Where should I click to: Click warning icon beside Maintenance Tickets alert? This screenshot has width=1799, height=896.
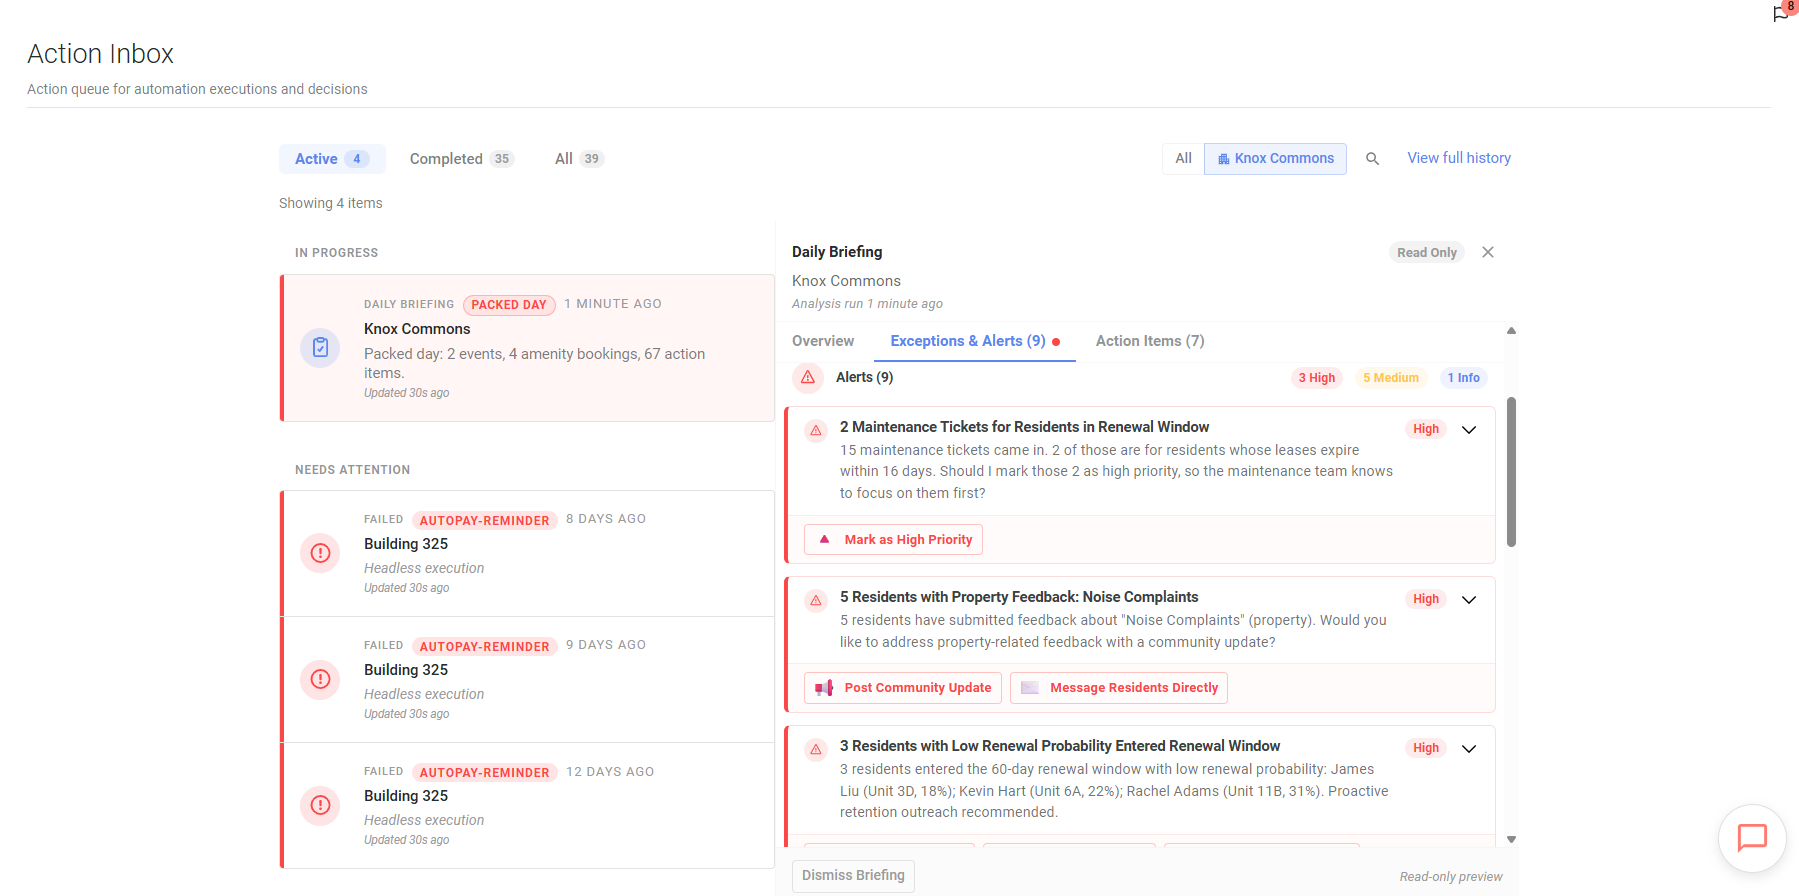tap(816, 430)
